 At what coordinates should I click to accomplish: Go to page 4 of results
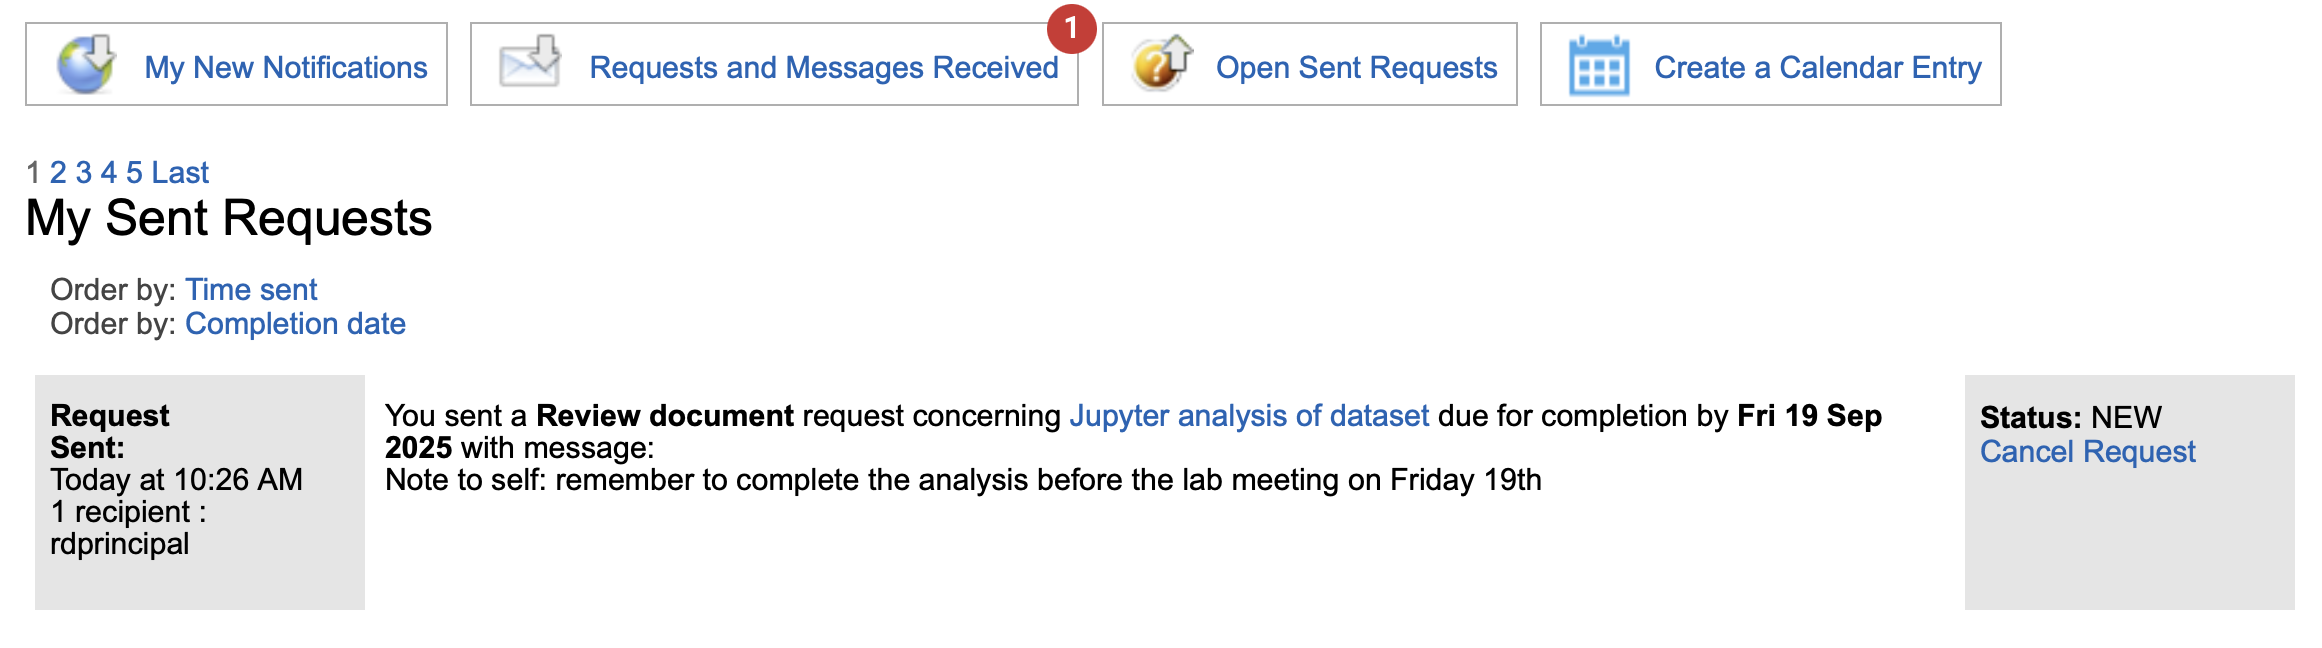109,172
